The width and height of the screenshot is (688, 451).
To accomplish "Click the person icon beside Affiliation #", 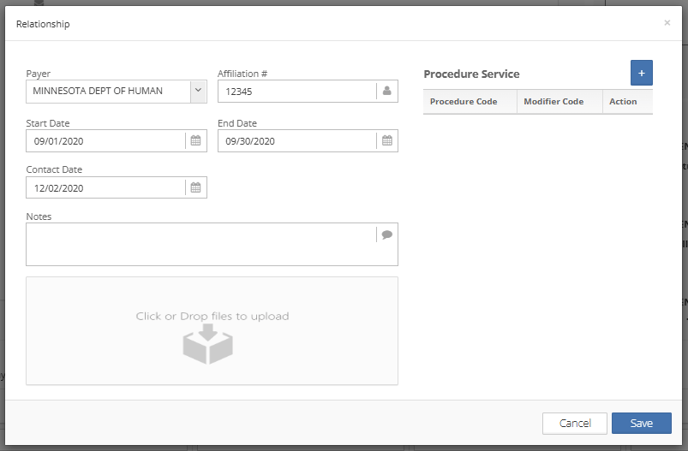I will [387, 91].
